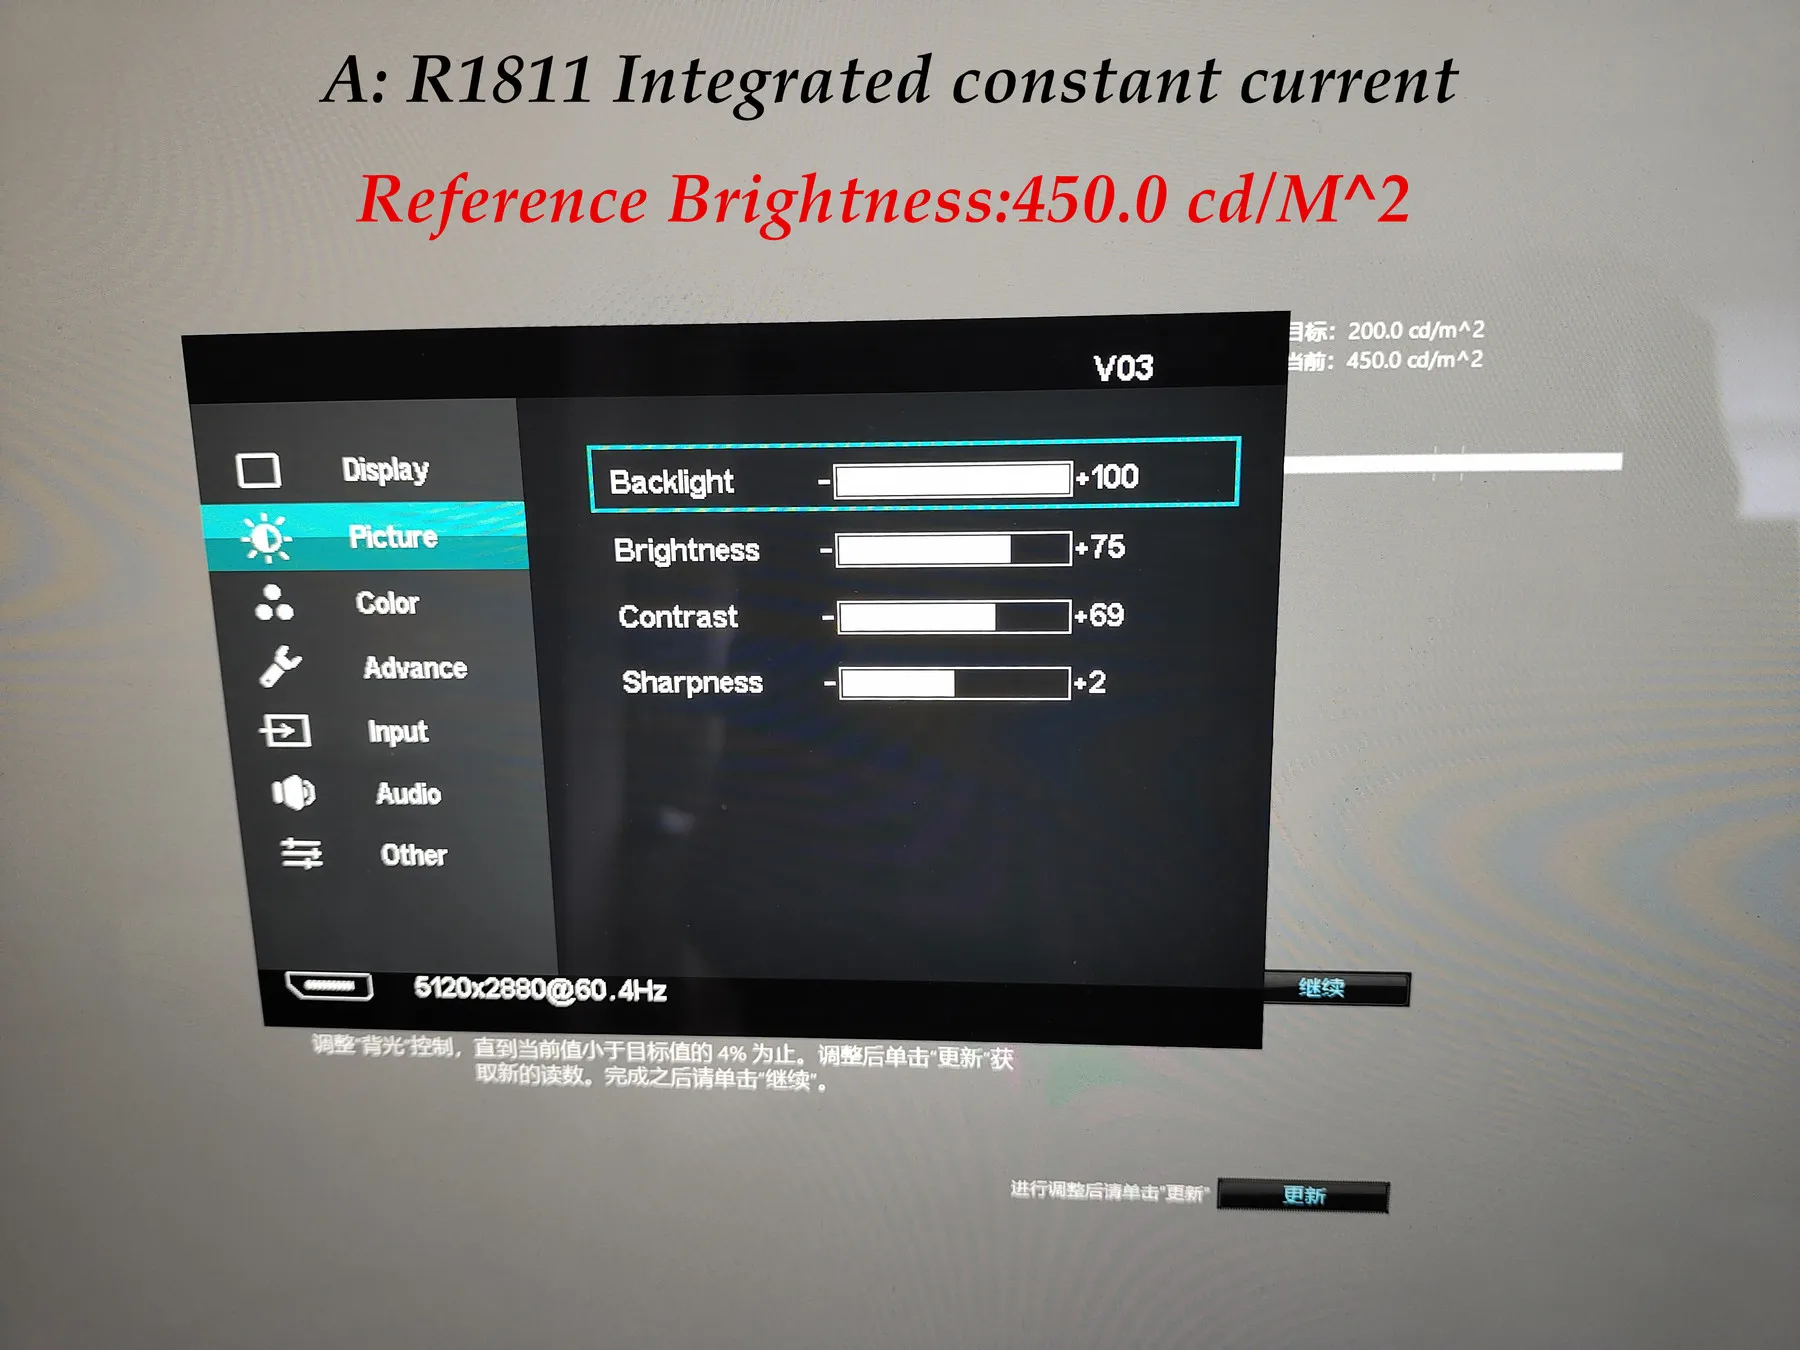This screenshot has width=1800, height=1350.
Task: Select the Backlight setting label
Action: (x=672, y=482)
